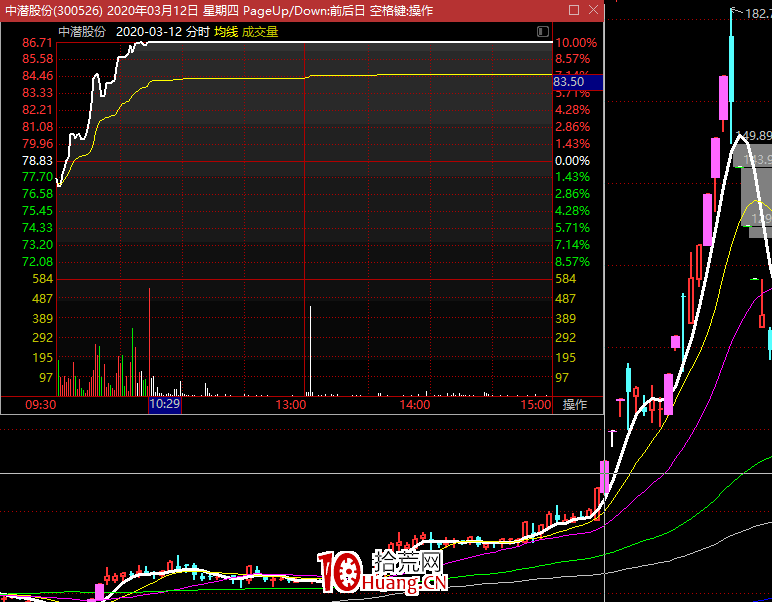The height and width of the screenshot is (602, 772).
Task: Click the 15:00 time axis label
Action: pos(536,405)
